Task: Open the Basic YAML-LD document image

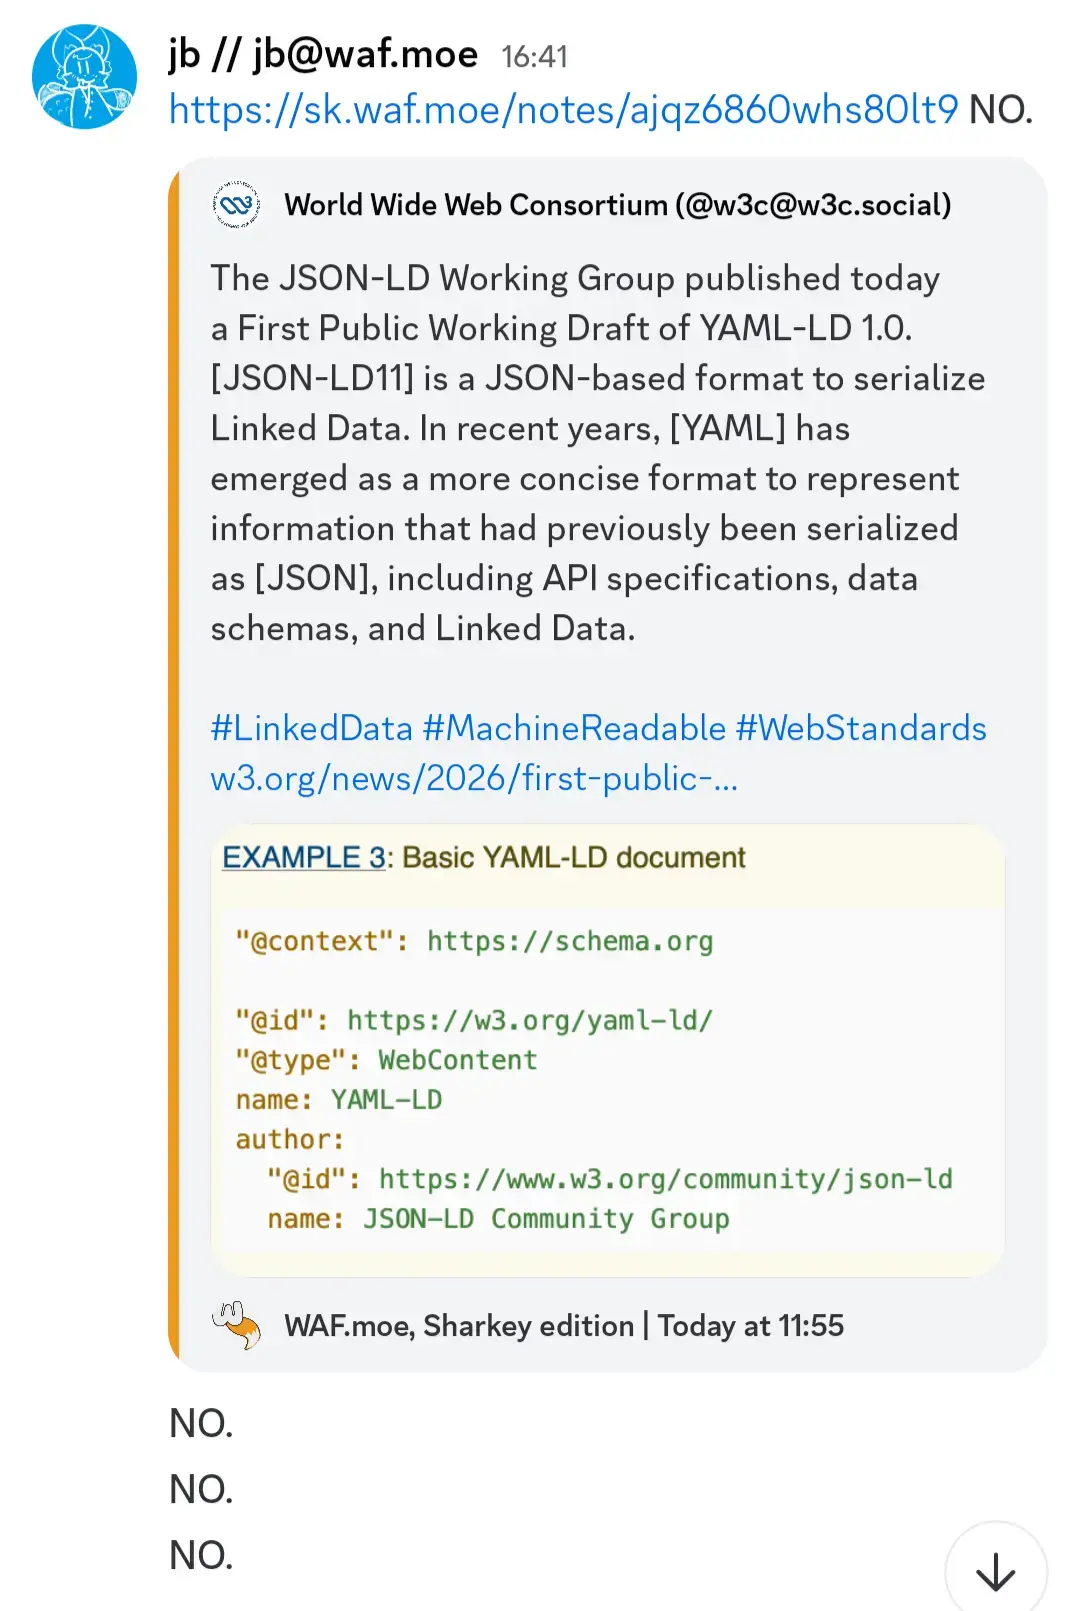Action: pos(607,1050)
